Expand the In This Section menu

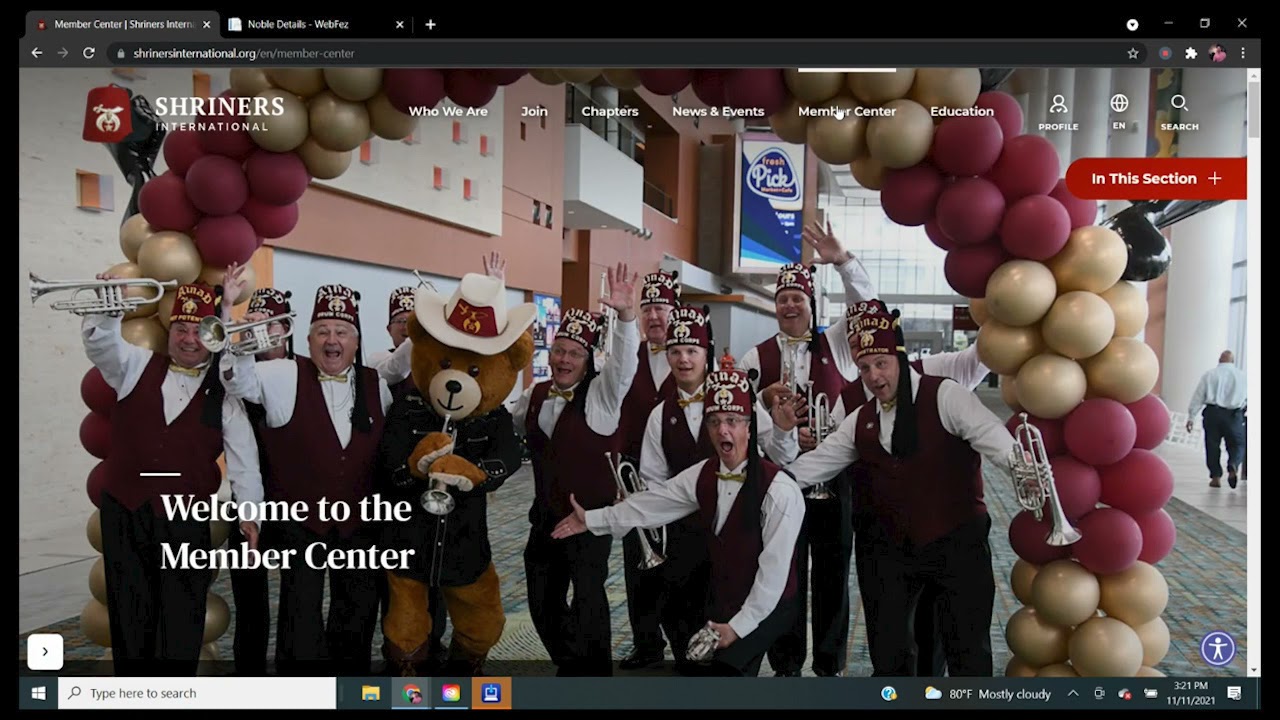click(x=1156, y=179)
